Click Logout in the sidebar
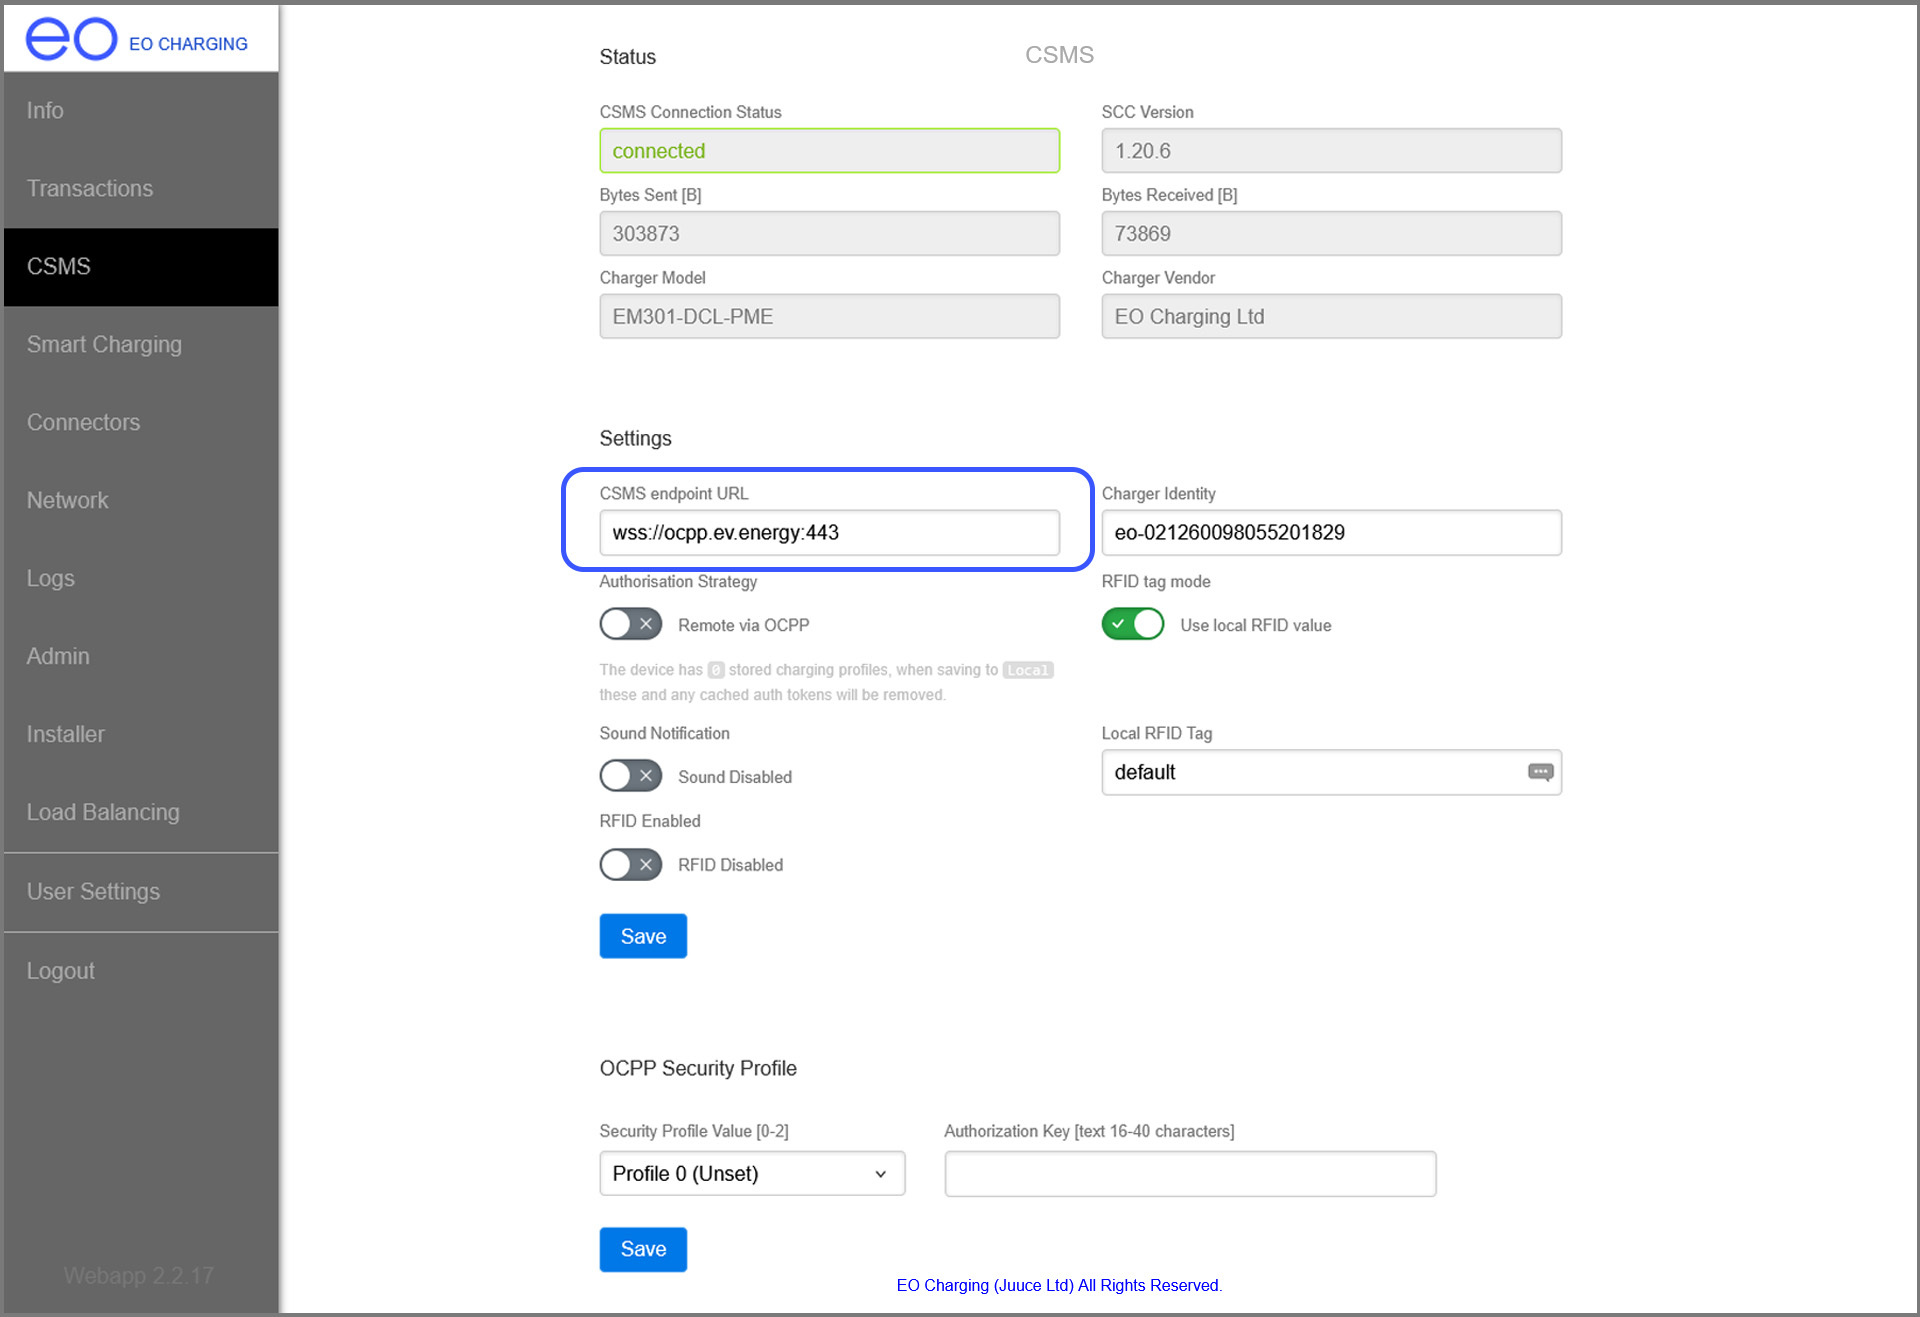The image size is (1920, 1317). (141, 971)
